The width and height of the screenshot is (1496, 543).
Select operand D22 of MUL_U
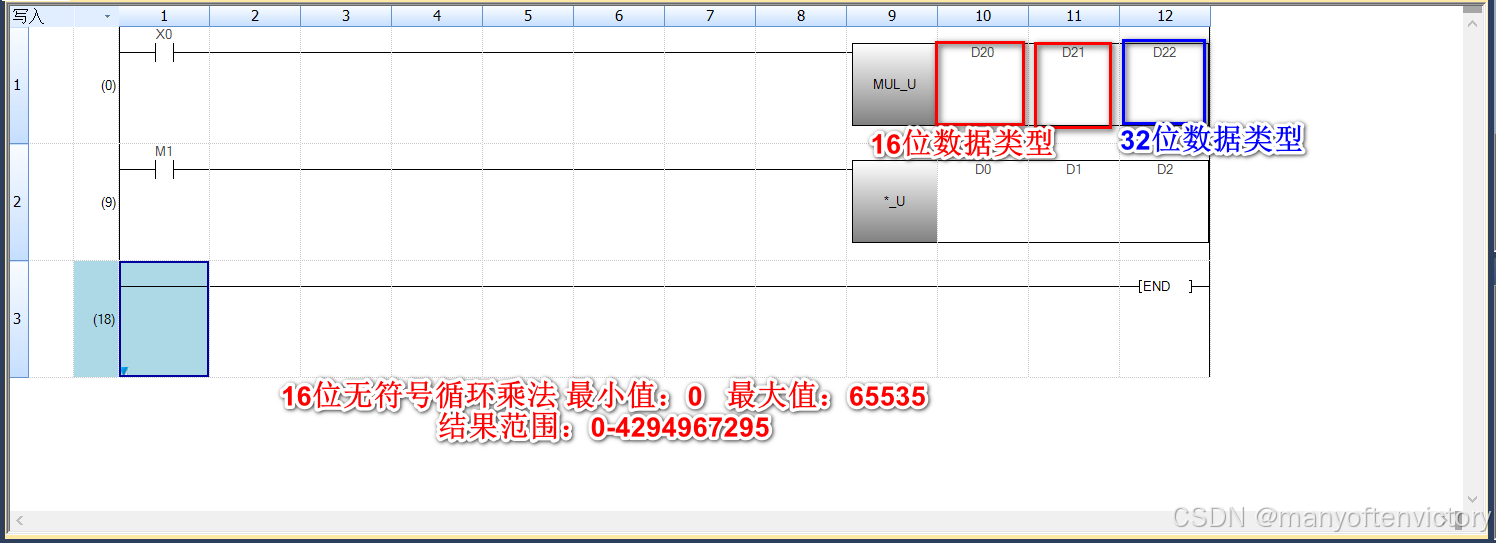coord(1164,53)
